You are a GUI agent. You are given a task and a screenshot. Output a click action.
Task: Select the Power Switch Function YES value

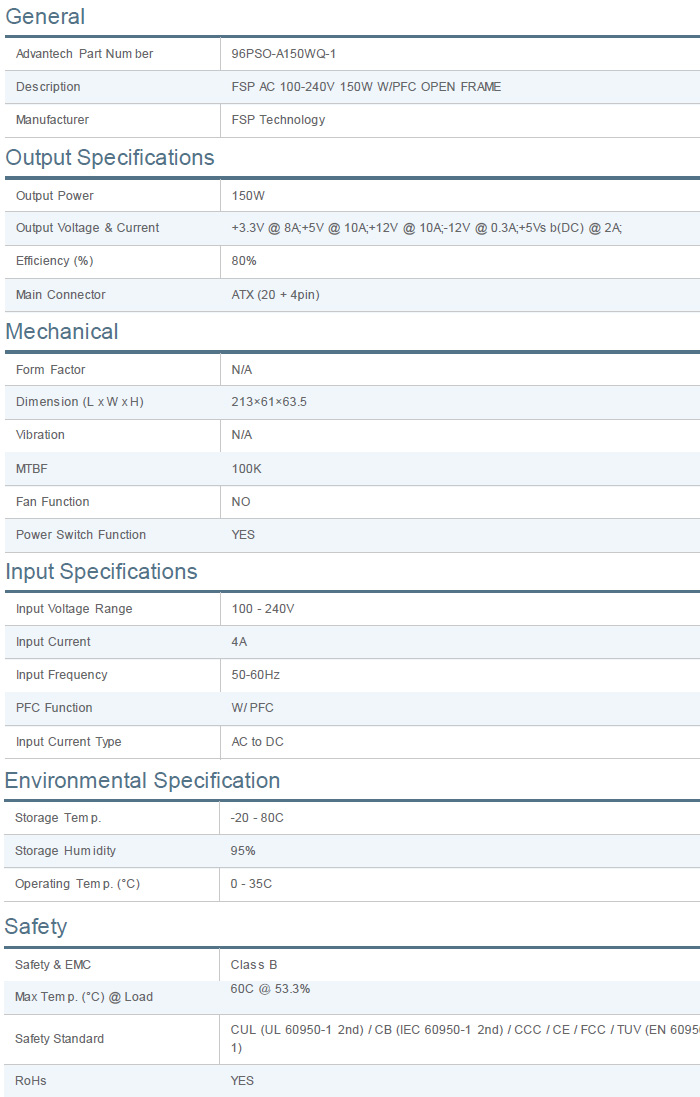click(x=243, y=535)
